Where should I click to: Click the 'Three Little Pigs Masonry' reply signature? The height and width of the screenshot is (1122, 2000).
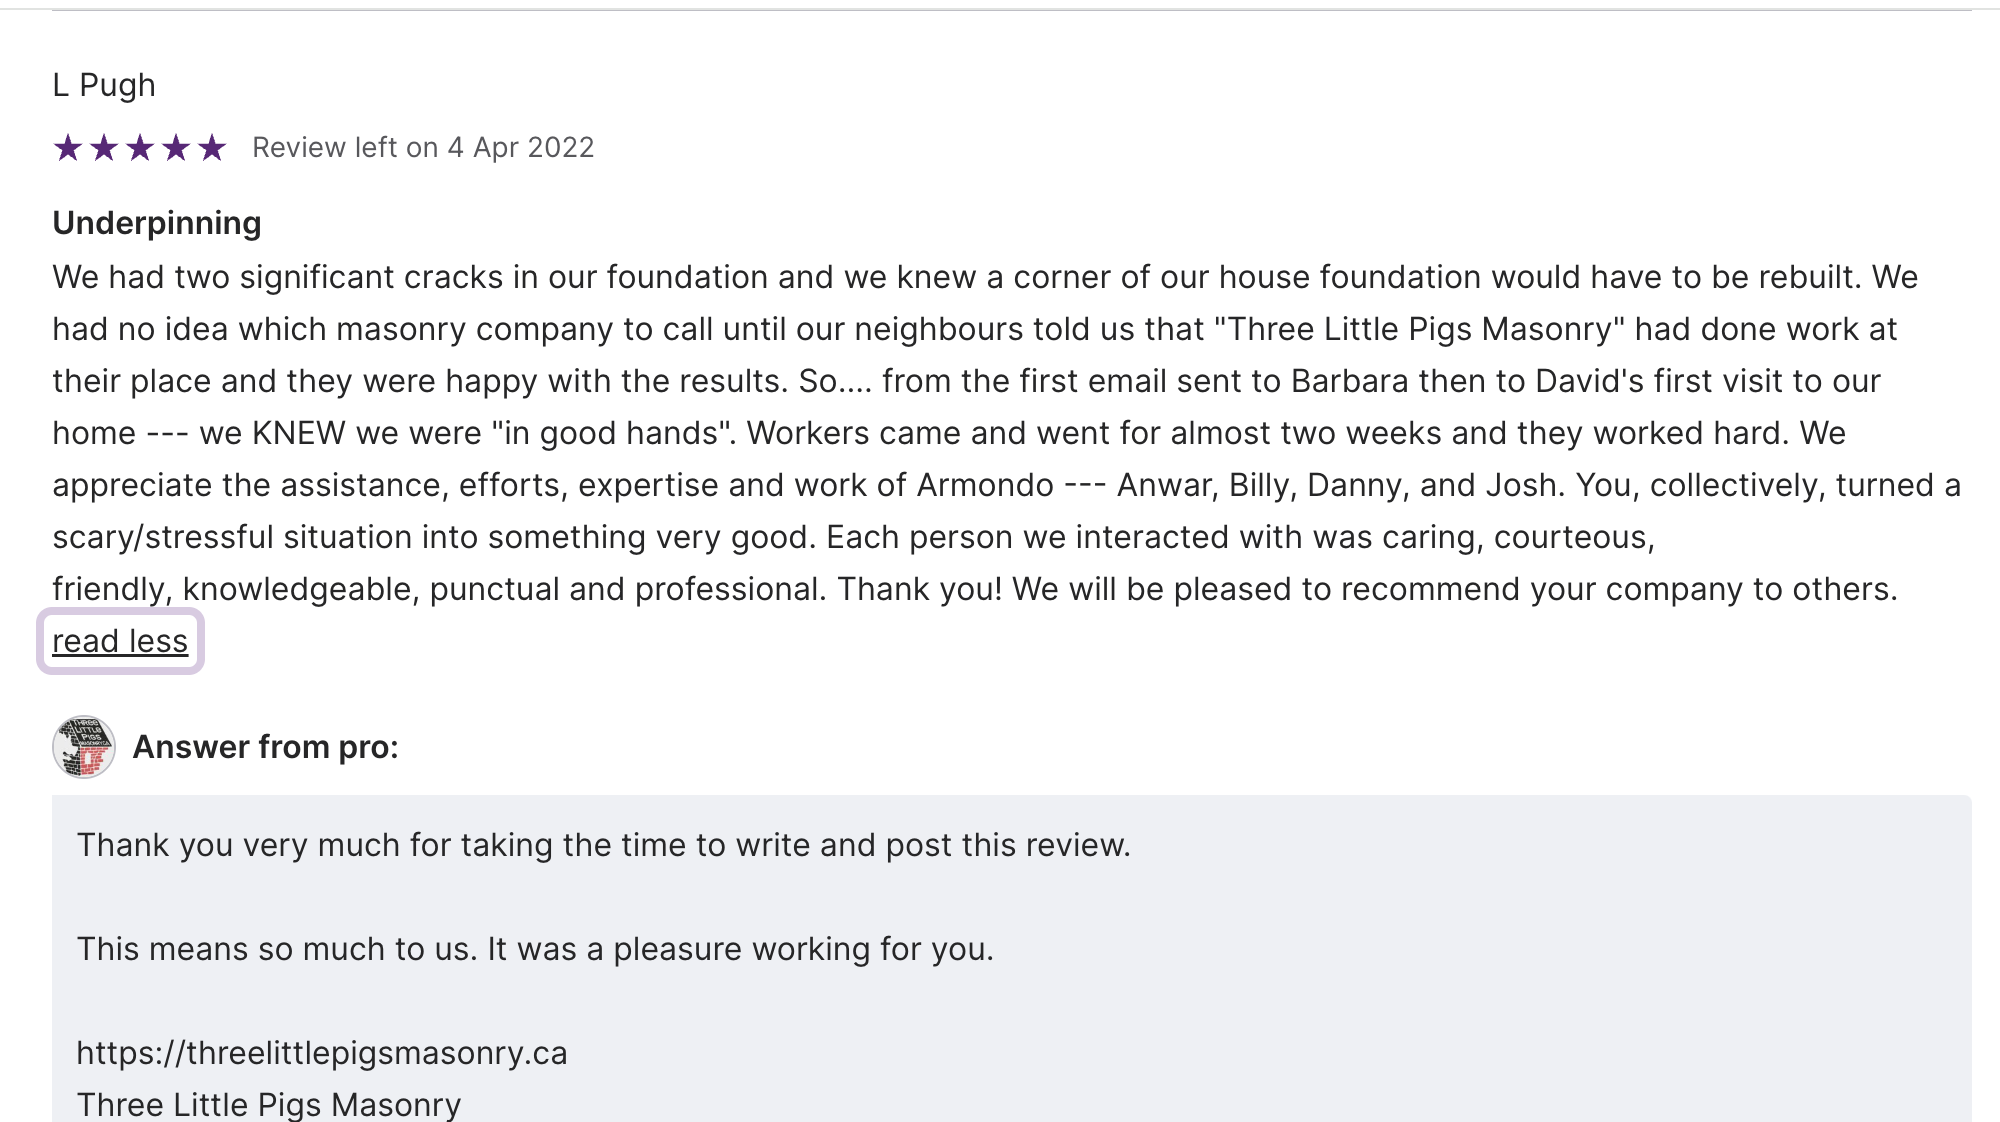point(269,1104)
